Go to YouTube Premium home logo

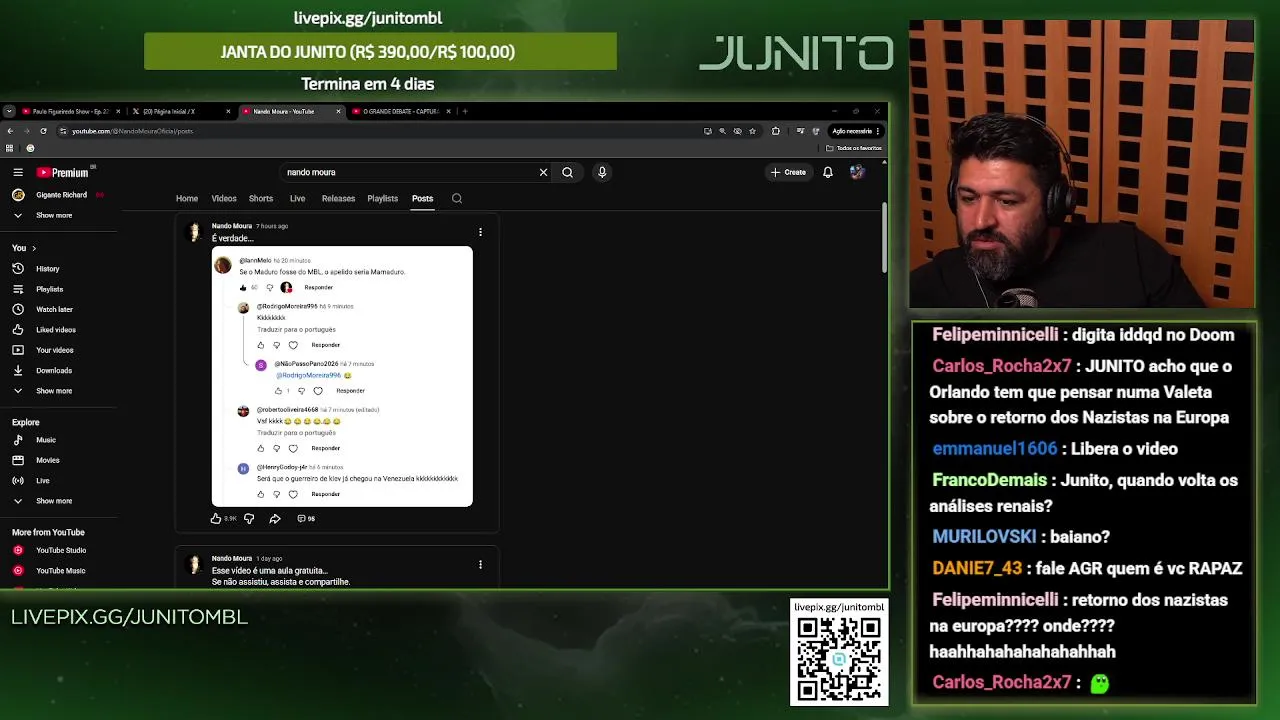63,172
